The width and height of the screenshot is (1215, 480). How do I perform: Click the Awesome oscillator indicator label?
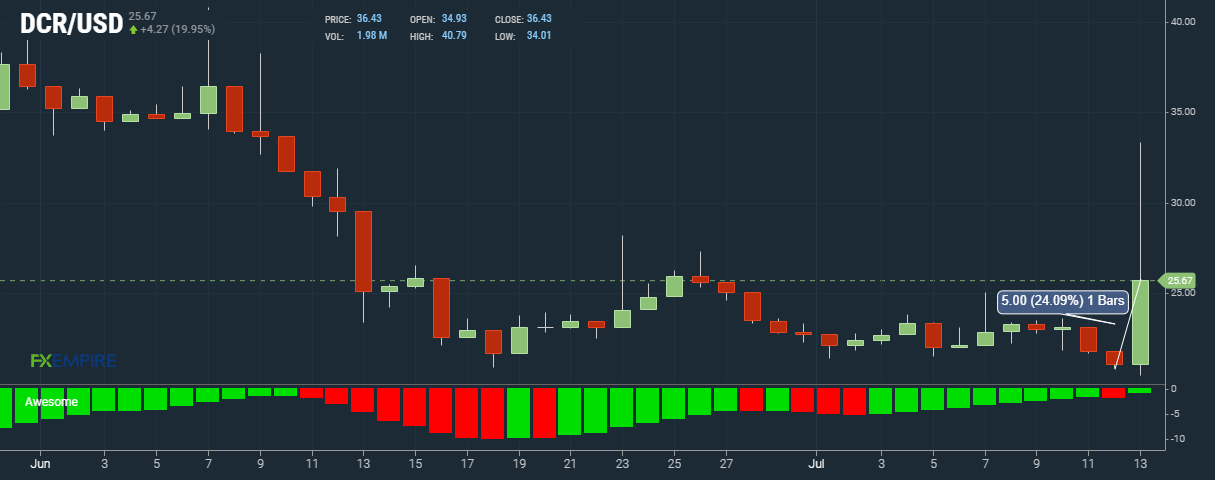click(x=51, y=402)
